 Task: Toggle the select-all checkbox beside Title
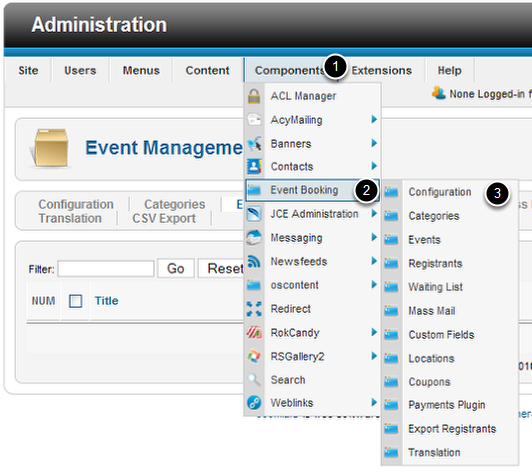[x=75, y=301]
